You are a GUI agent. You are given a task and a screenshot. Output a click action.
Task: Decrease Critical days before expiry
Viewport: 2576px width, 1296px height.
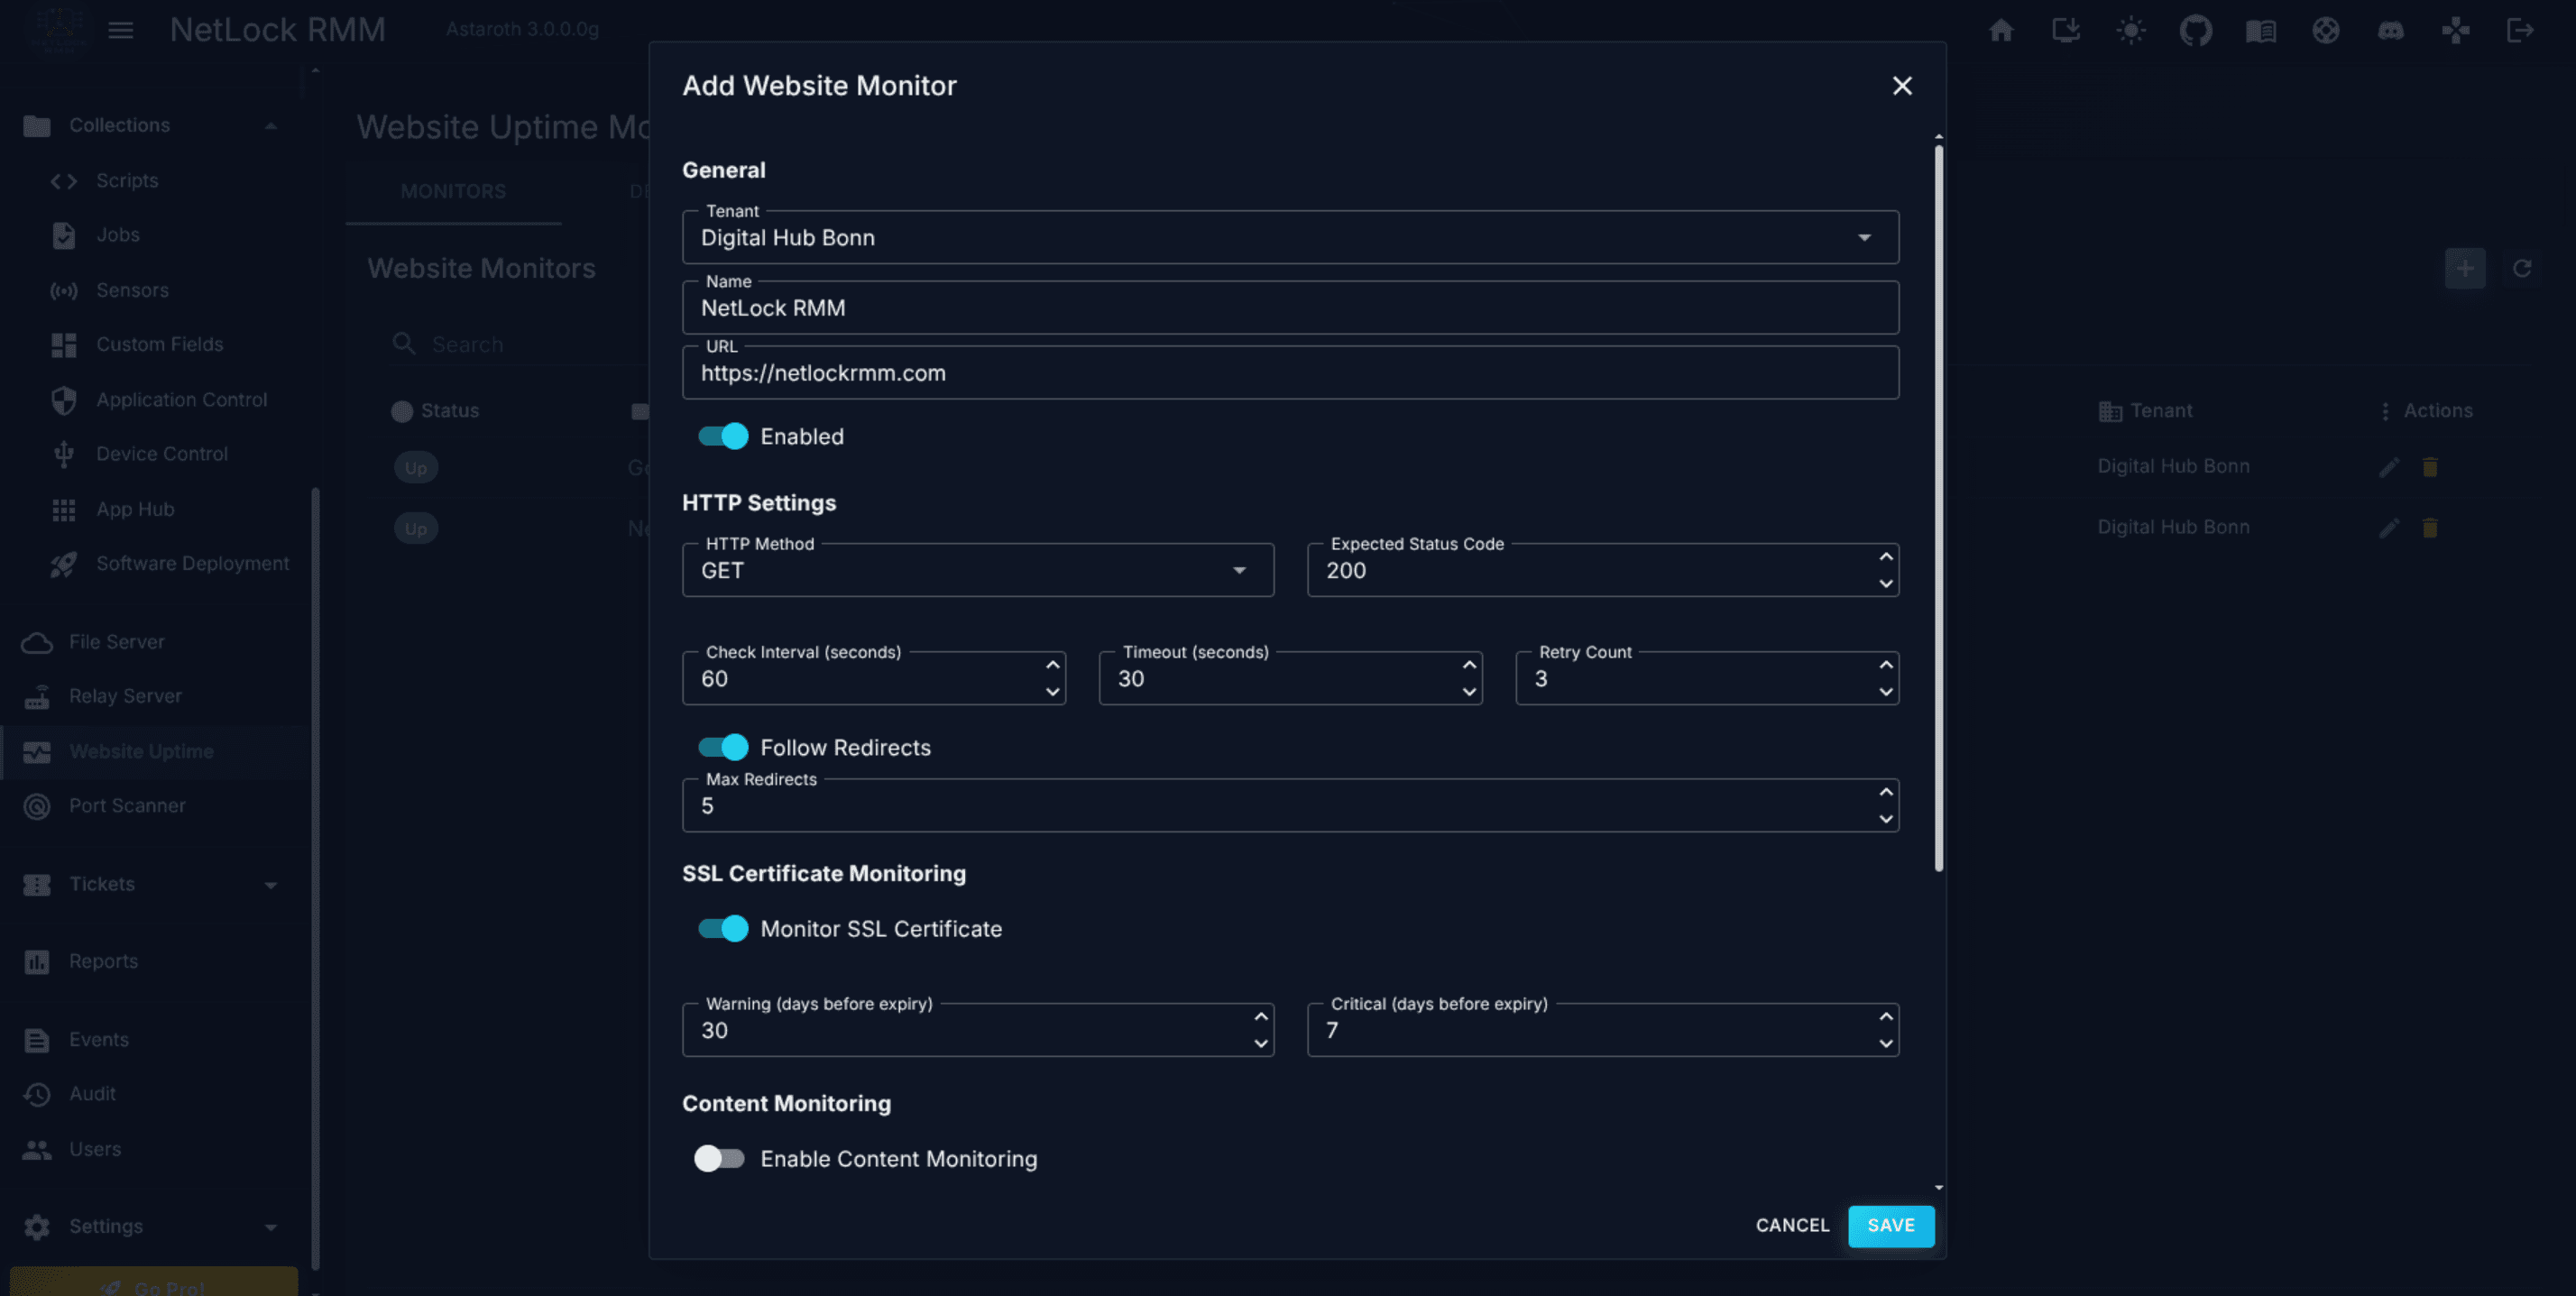[1886, 1044]
